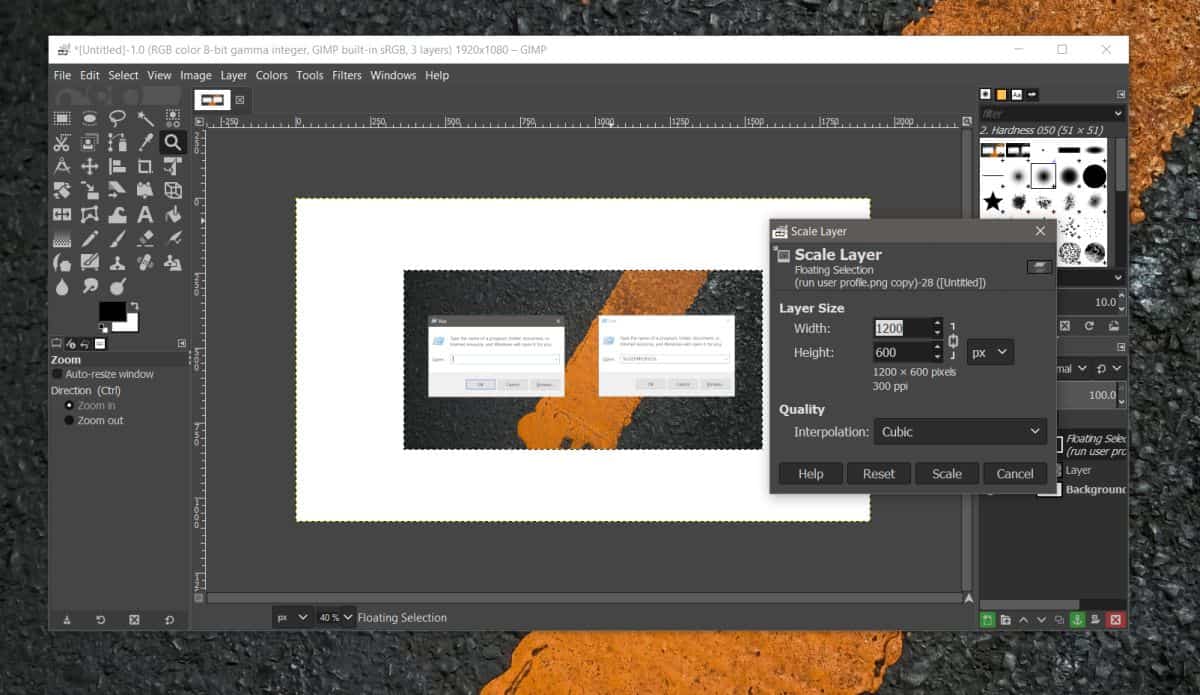Viewport: 1200px width, 695px height.
Task: Toggle the chain link between Width and Height
Action: pyautogui.click(x=953, y=340)
